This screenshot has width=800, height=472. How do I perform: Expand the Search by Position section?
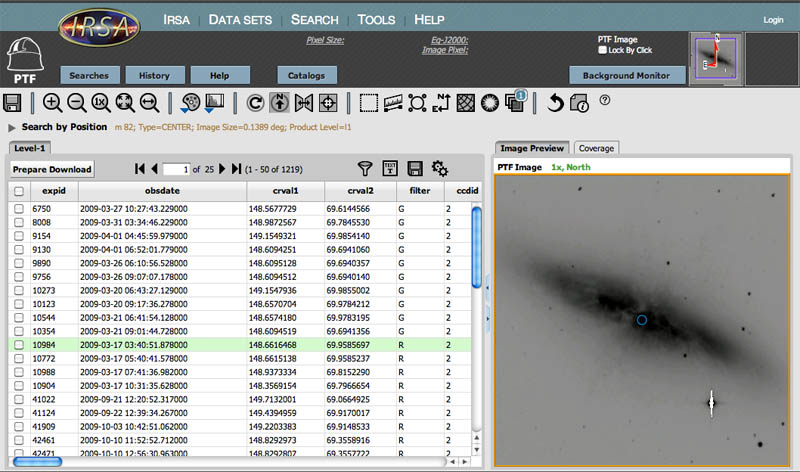pos(12,127)
